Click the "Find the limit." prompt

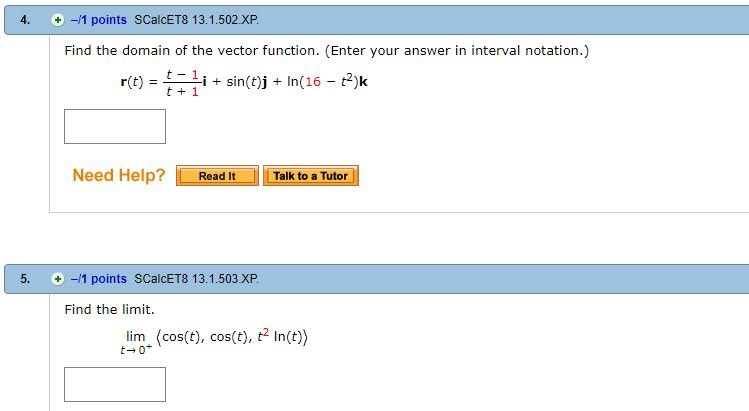click(x=109, y=310)
